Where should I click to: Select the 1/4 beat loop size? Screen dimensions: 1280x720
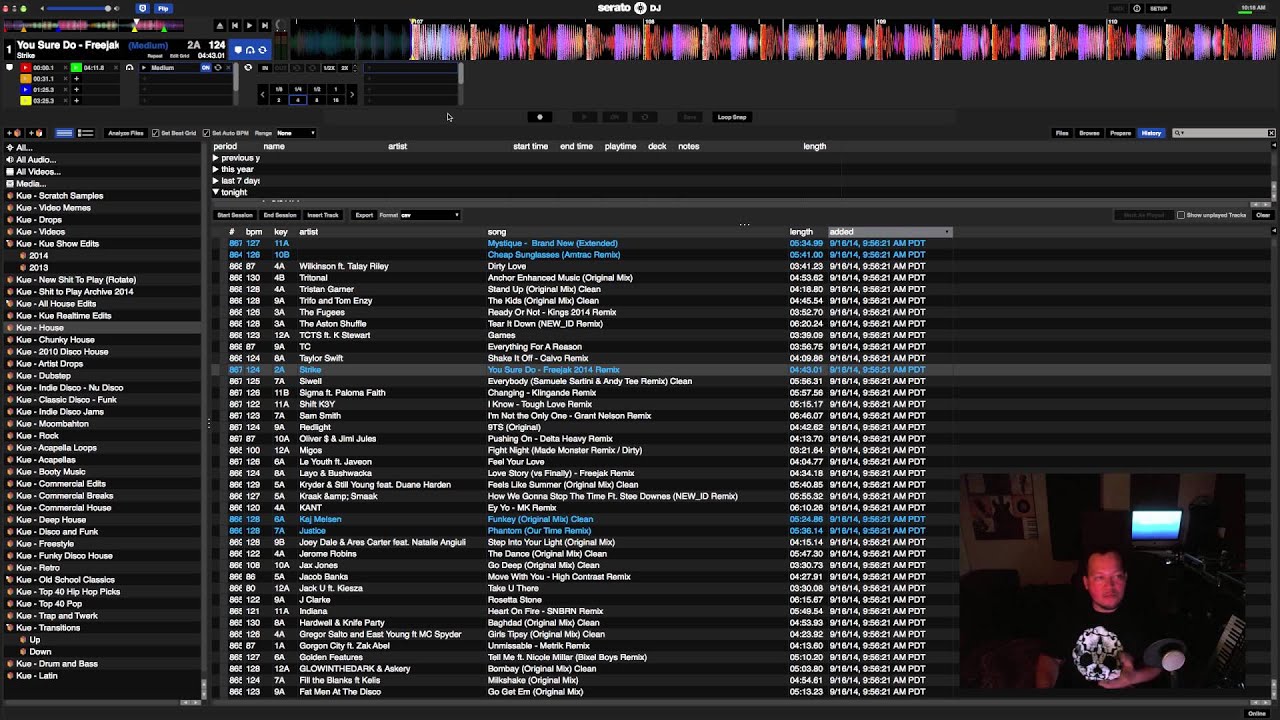[298, 89]
